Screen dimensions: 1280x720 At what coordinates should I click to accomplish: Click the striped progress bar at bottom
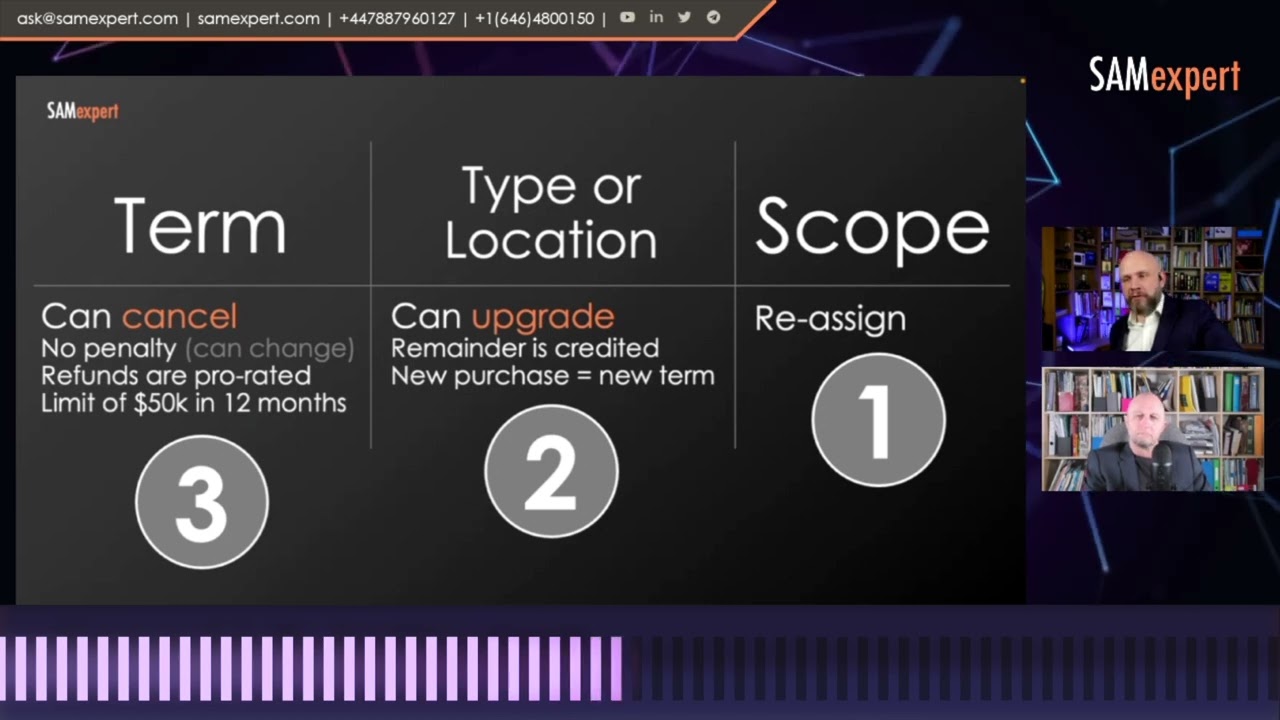[640, 668]
